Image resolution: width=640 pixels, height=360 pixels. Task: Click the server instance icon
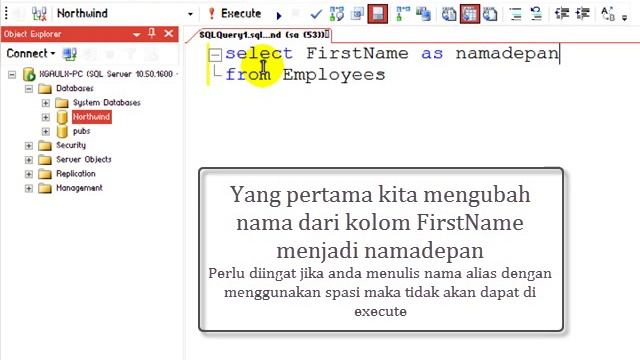pyautogui.click(x=29, y=74)
